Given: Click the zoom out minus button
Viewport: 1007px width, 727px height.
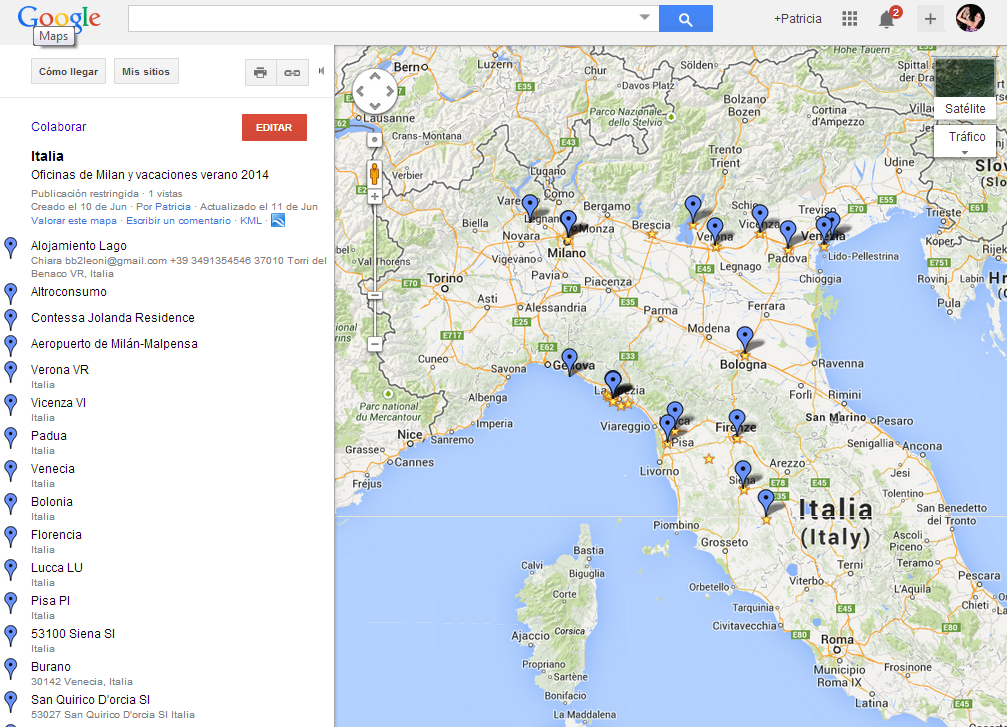Looking at the screenshot, I should coord(375,343).
